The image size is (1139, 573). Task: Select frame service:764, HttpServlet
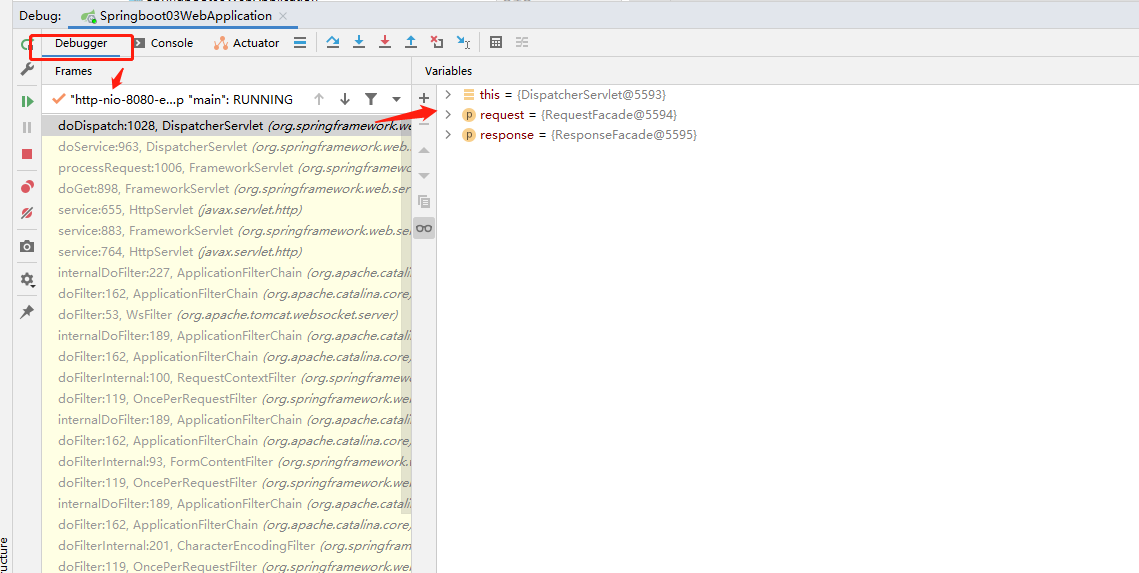click(x=227, y=252)
